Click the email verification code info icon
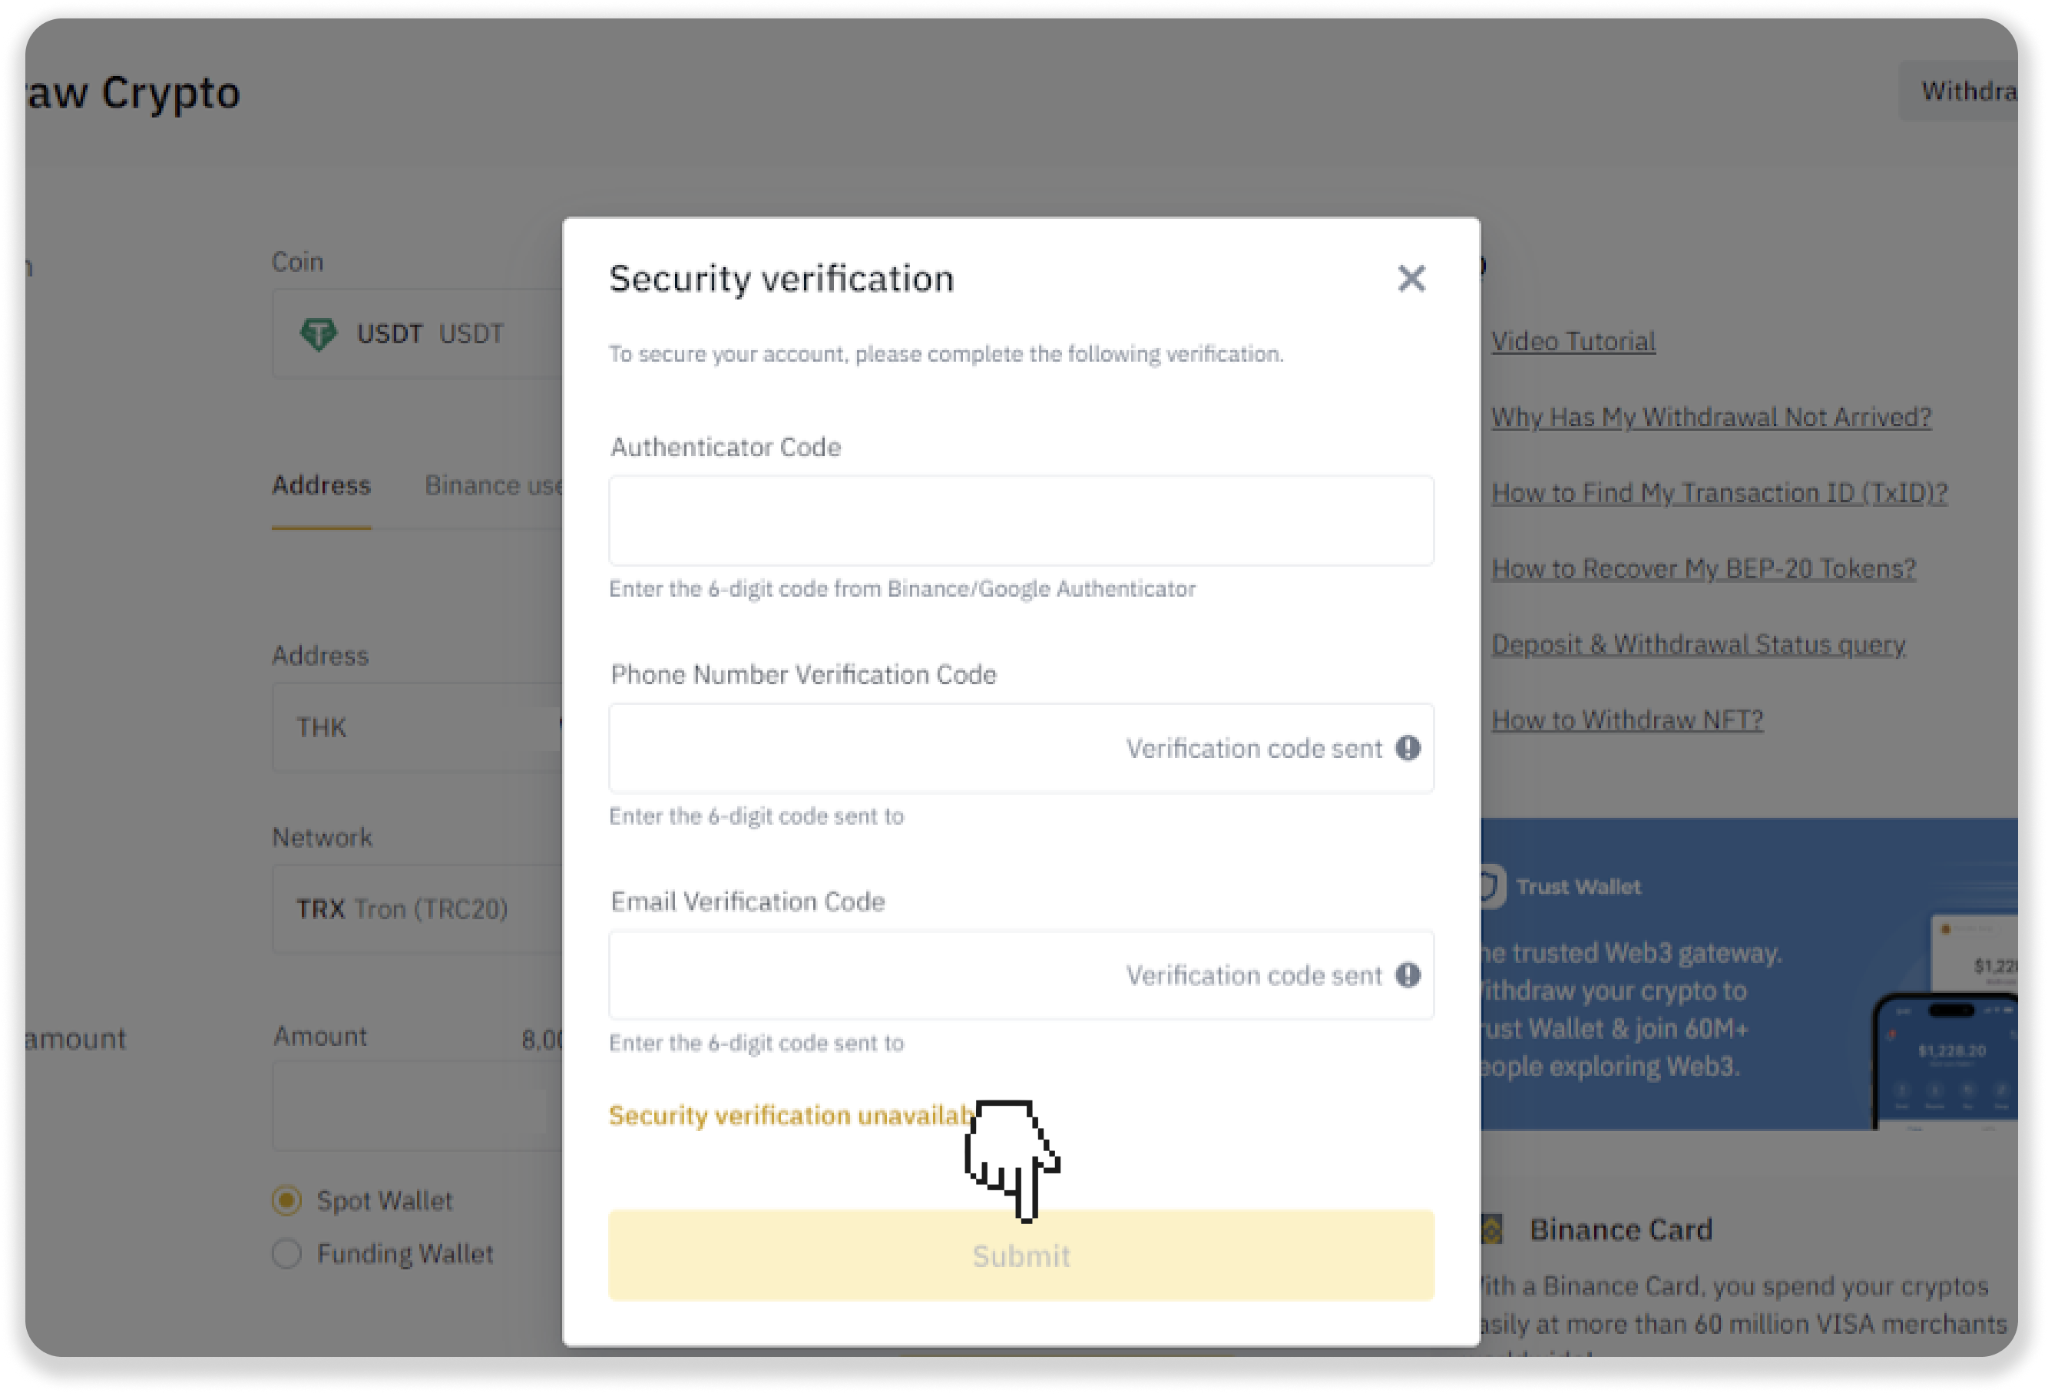Viewport: 2048px width, 1394px height. point(1408,975)
